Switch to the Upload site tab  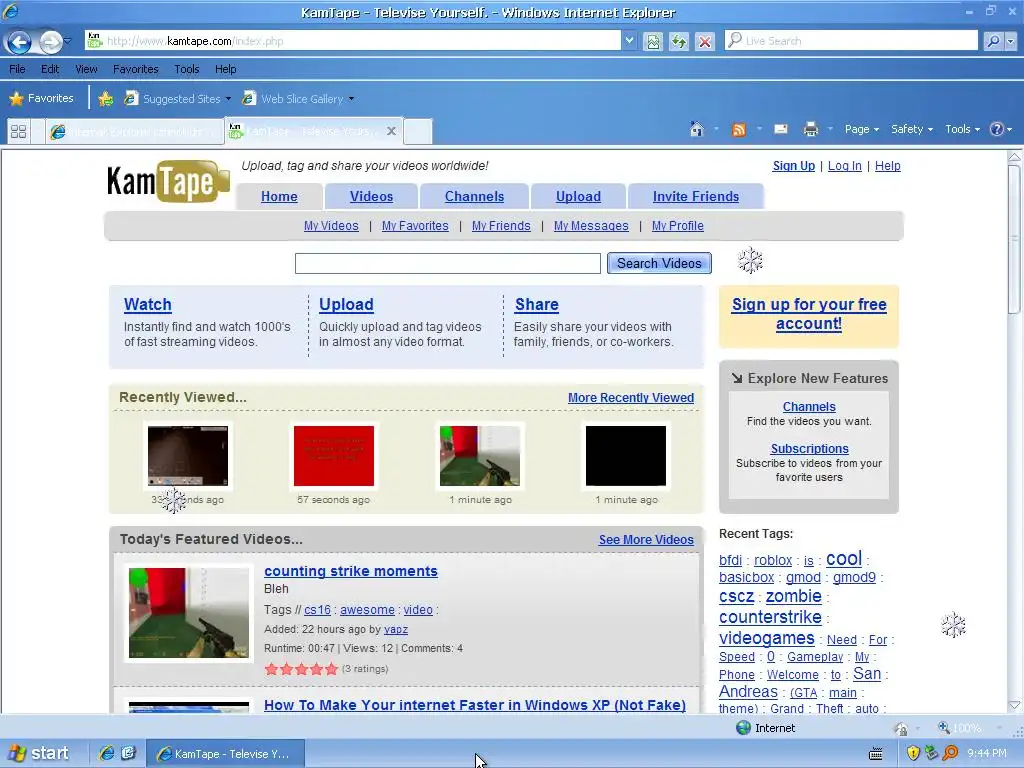(x=578, y=197)
